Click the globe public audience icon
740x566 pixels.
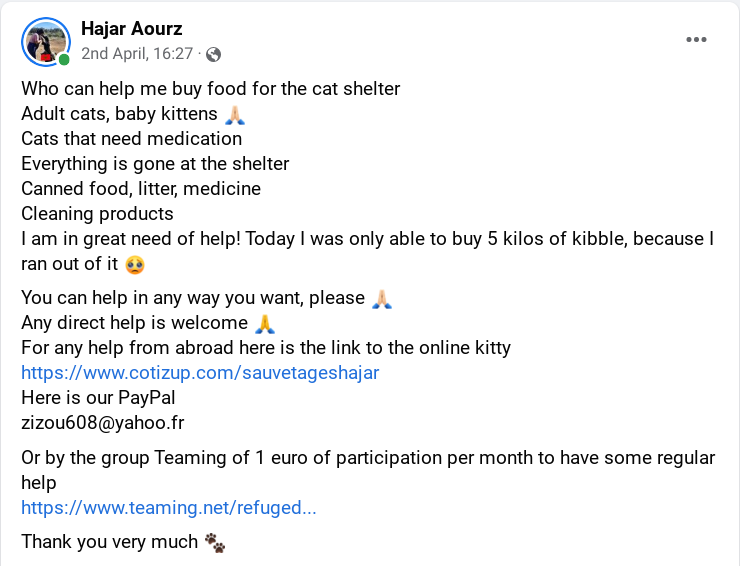point(213,54)
